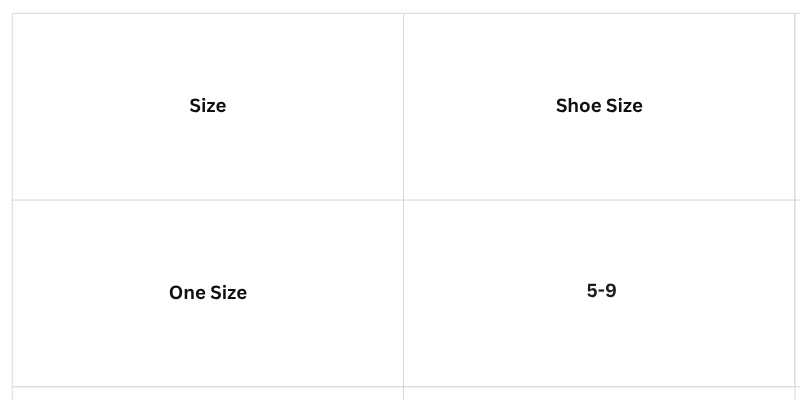Screen dimensions: 800x400
Task: Click the "One Size" cell text
Action: point(208,293)
